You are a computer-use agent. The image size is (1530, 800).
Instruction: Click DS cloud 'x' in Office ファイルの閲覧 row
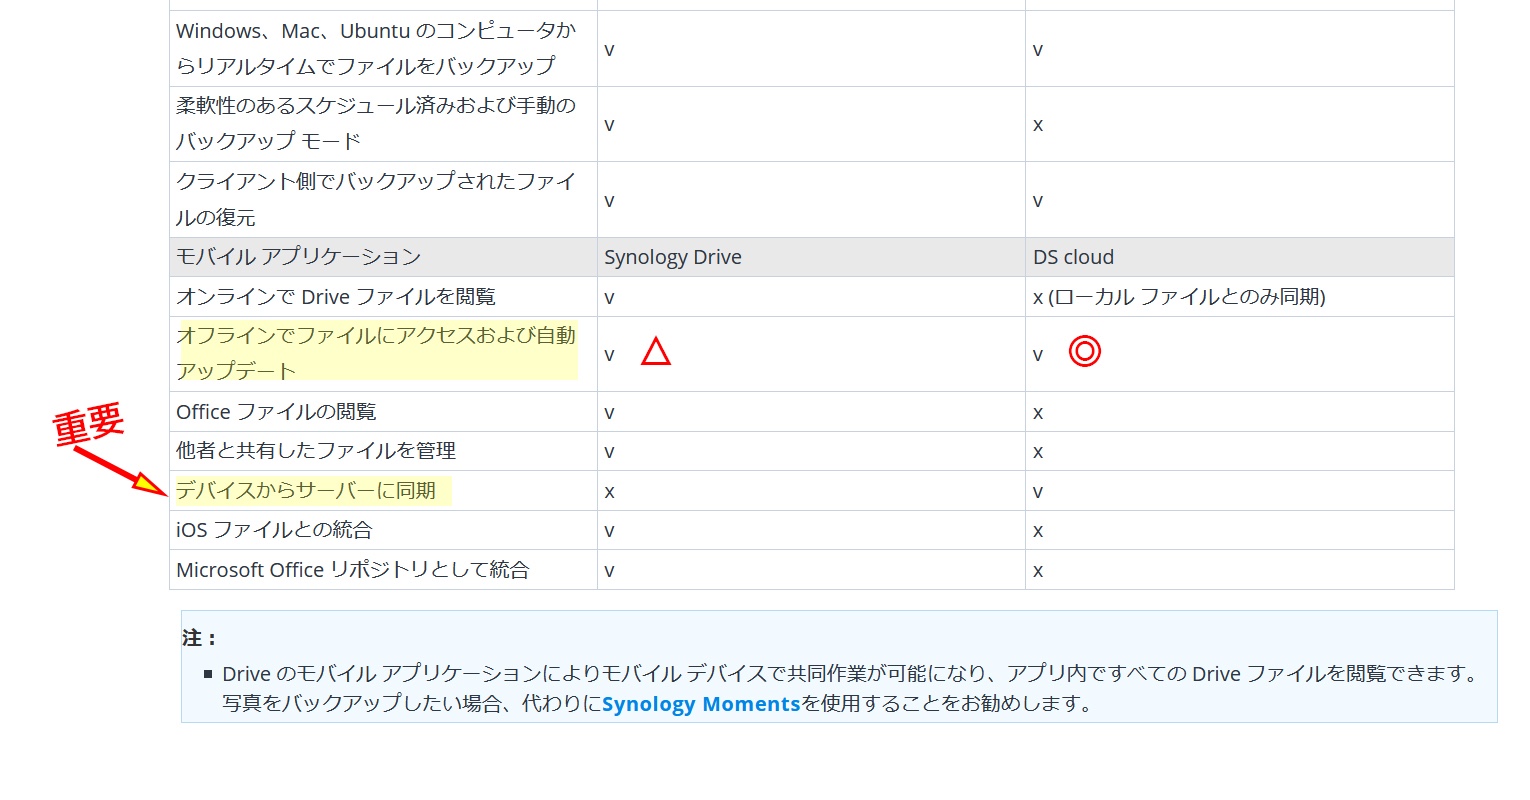click(1038, 413)
